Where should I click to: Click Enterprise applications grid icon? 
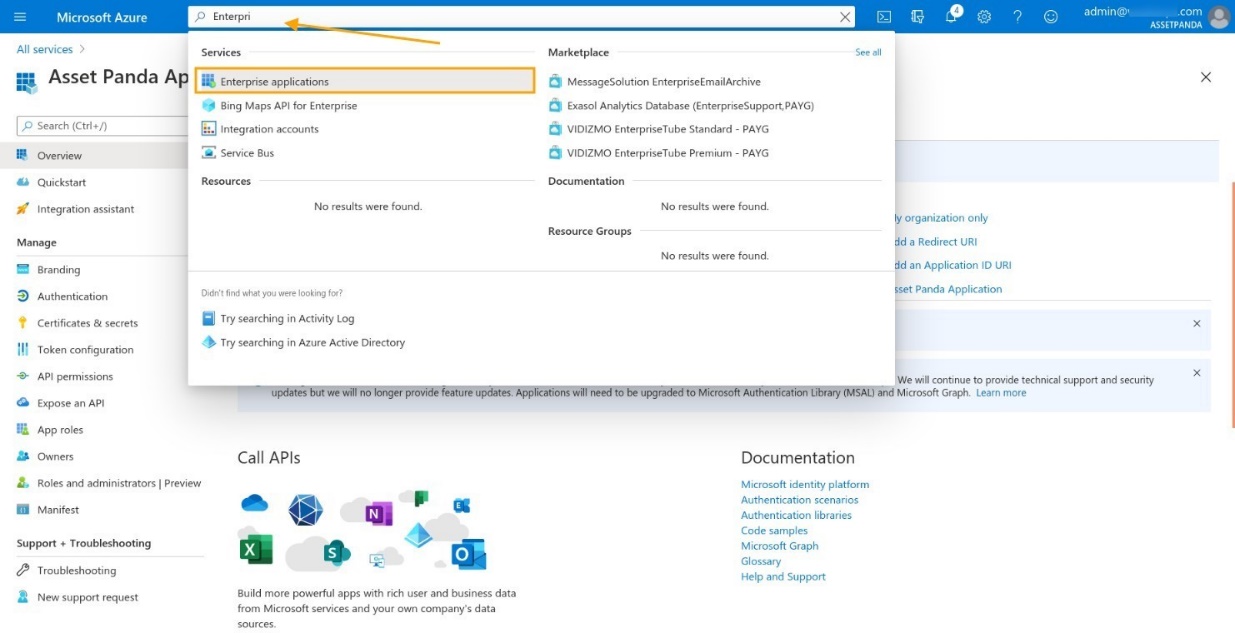[209, 81]
